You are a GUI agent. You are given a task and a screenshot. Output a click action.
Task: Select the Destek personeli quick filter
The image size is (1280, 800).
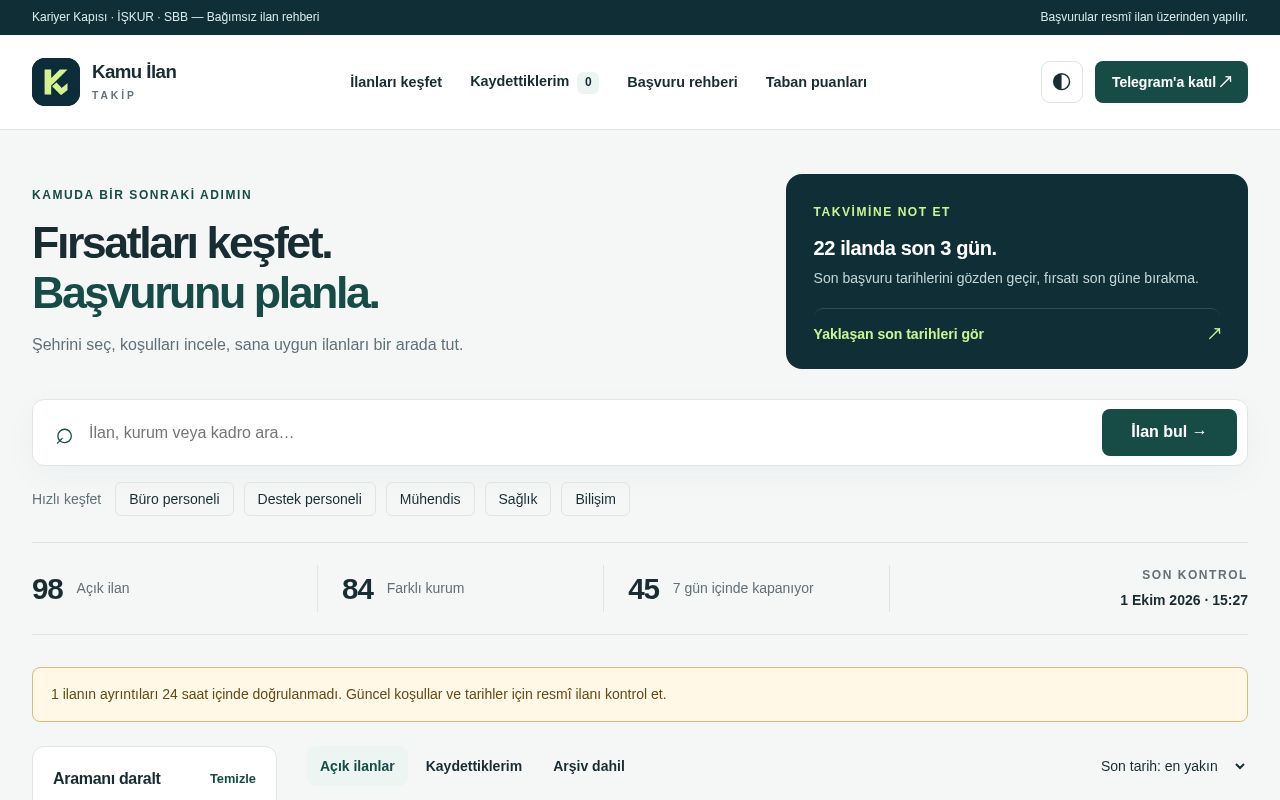click(x=310, y=499)
